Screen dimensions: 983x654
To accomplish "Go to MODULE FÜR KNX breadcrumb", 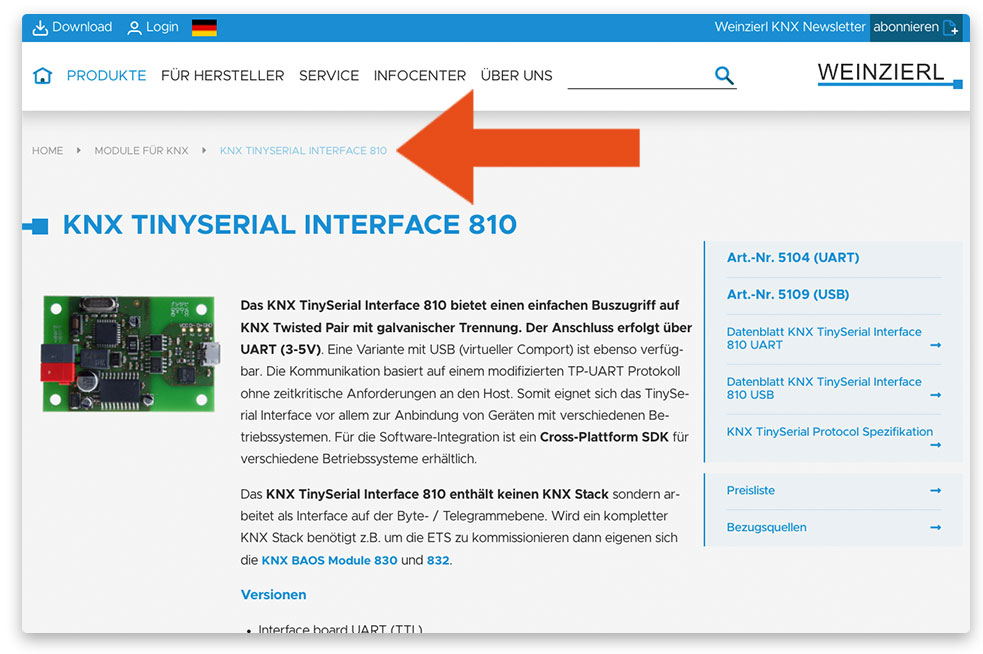I will (141, 151).
